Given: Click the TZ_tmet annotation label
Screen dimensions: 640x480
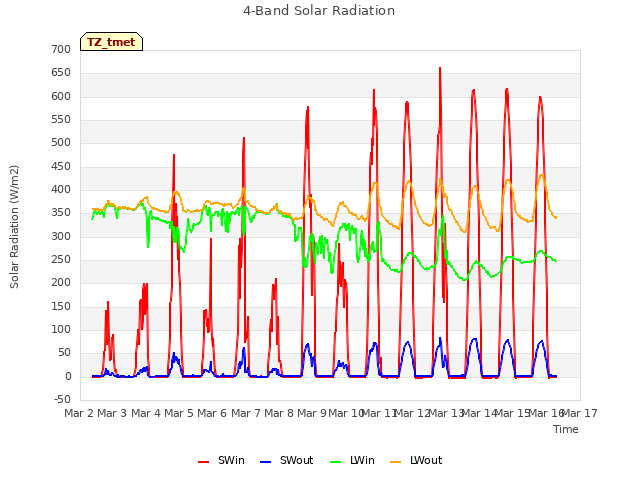Looking at the screenshot, I should pos(111,42).
